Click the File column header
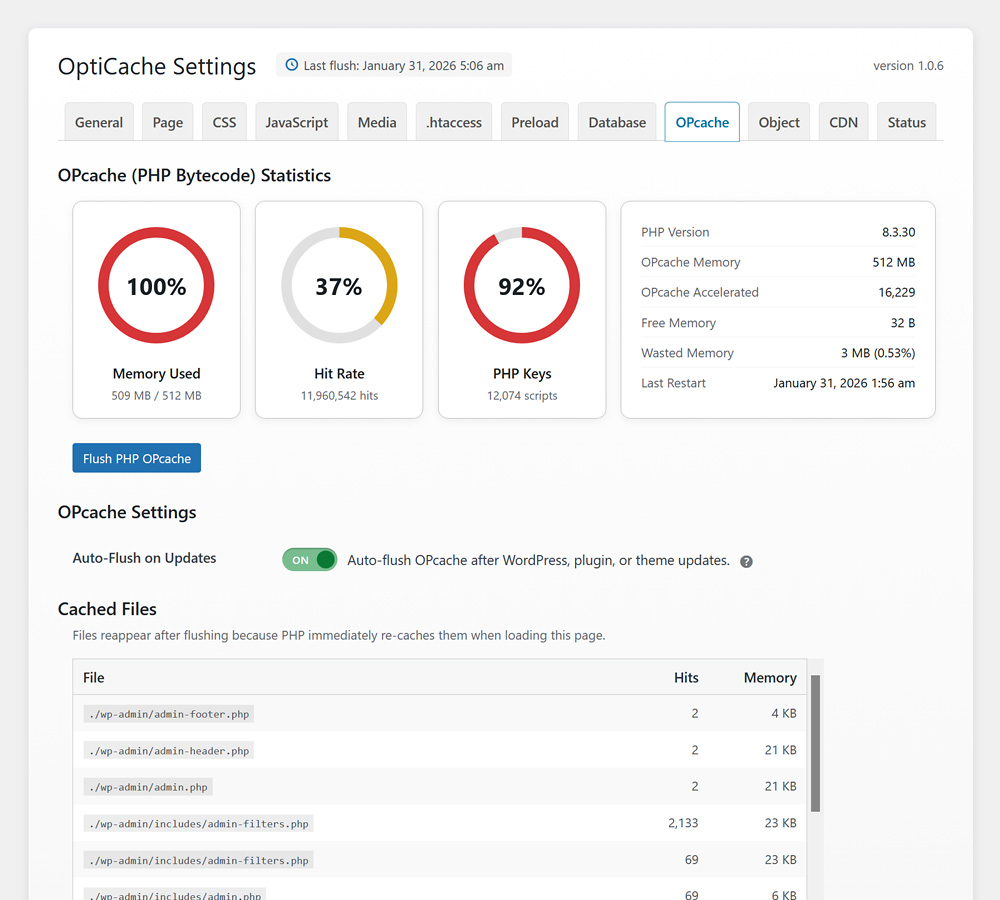 click(x=94, y=677)
